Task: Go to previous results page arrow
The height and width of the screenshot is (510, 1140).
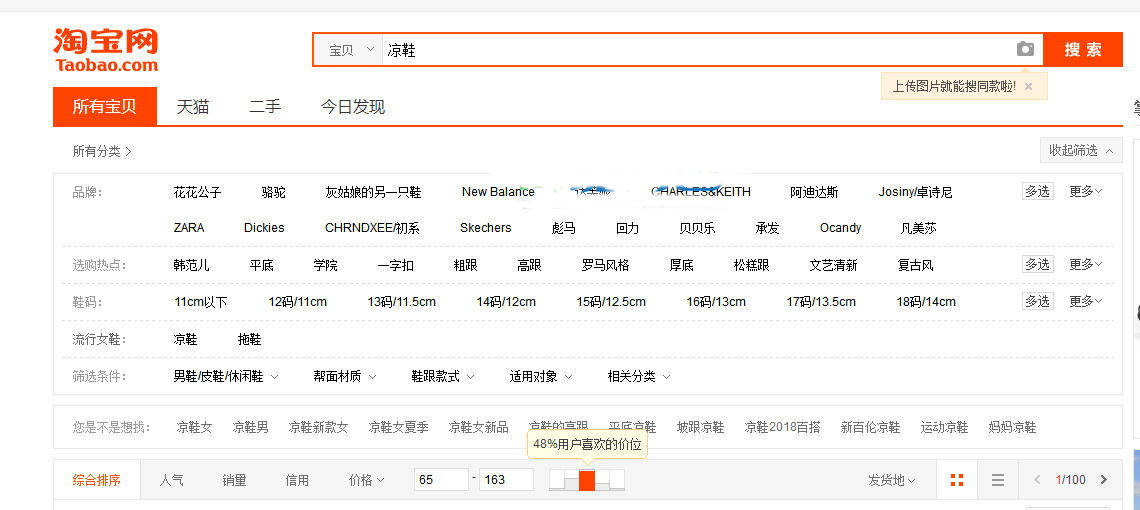Action: click(1037, 480)
